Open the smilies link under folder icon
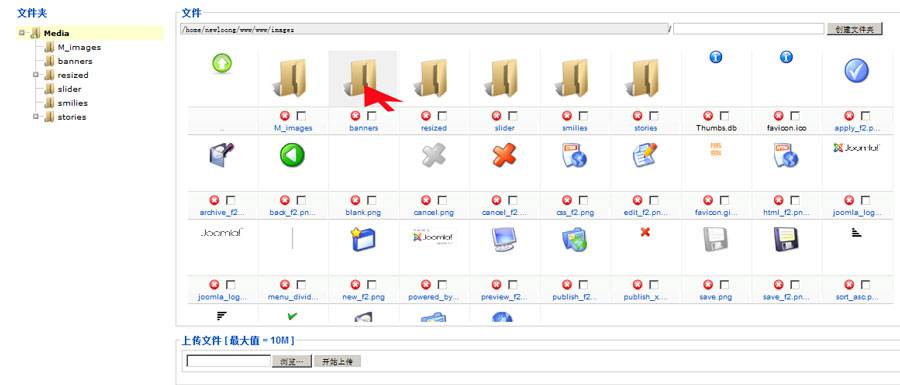Viewport: 900px width, 385px height. (x=575, y=129)
